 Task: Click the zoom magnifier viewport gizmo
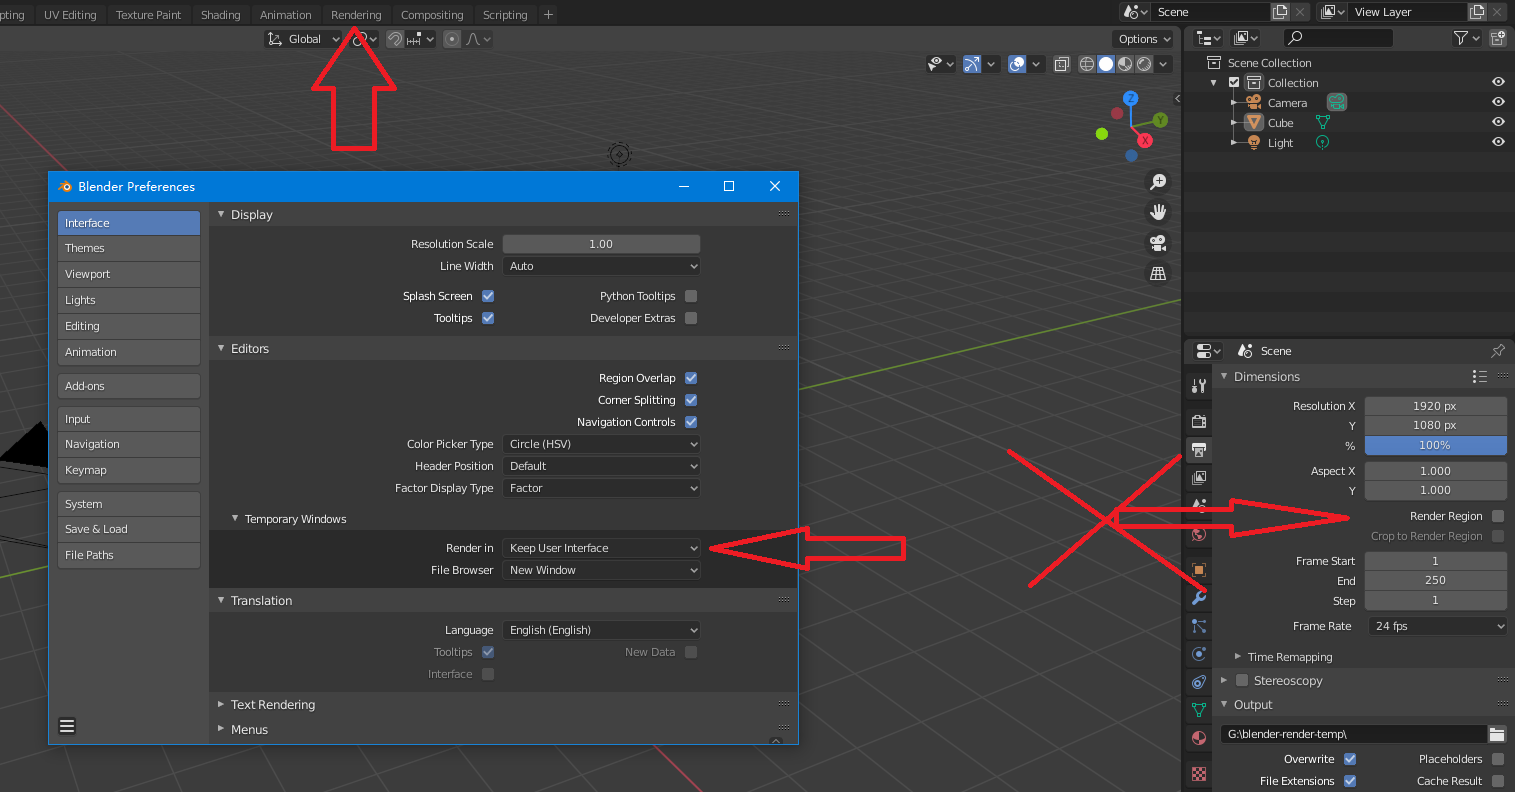point(1158,182)
